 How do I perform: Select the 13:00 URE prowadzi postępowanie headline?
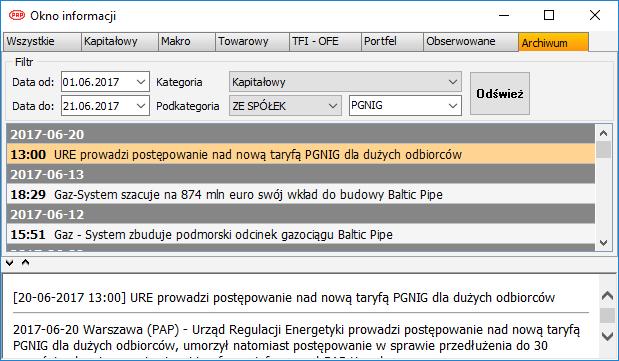tap(301, 154)
